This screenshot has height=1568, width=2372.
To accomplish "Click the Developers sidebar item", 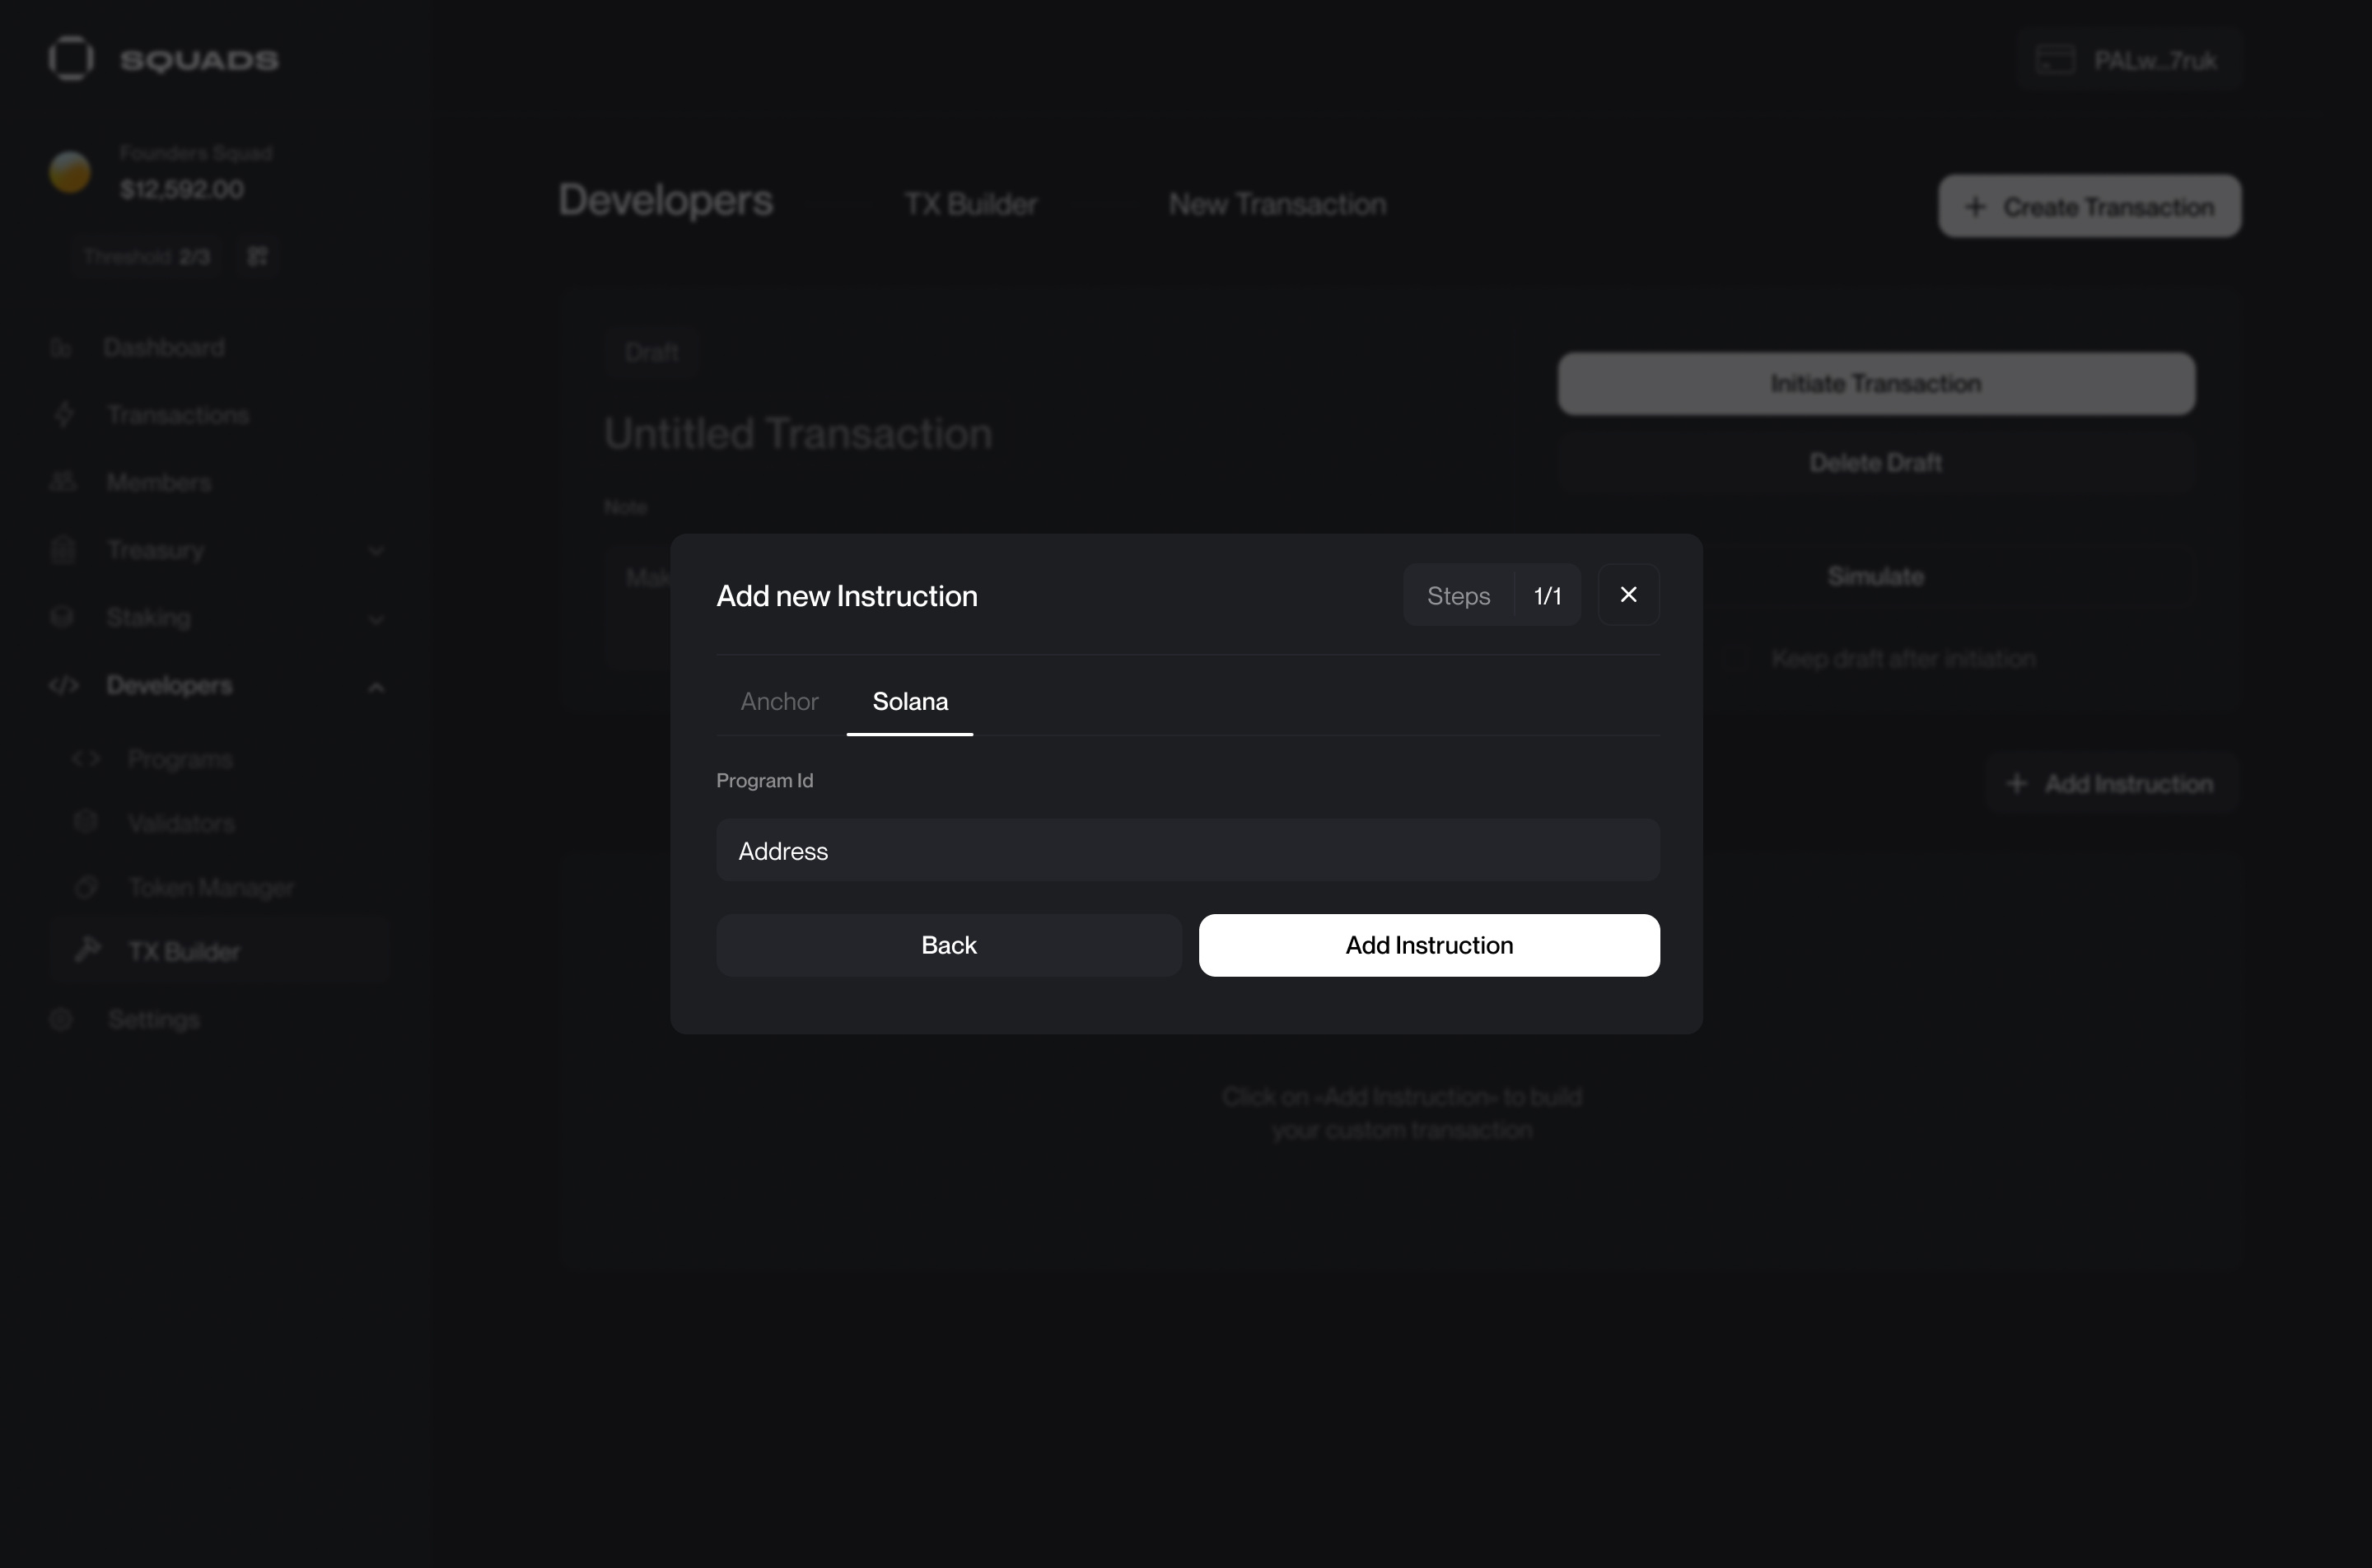I will [169, 685].
